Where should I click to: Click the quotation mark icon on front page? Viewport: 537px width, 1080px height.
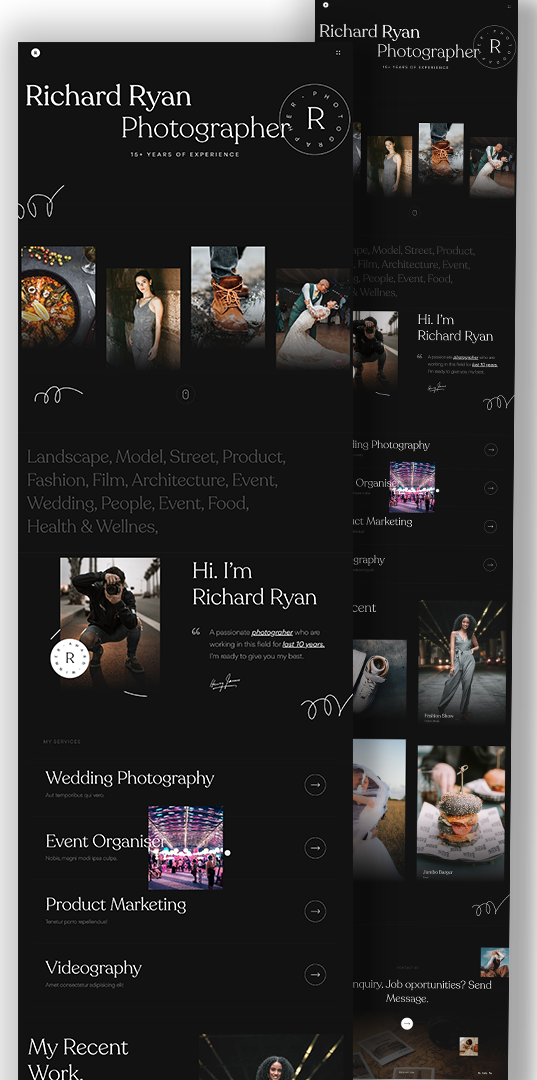[196, 632]
